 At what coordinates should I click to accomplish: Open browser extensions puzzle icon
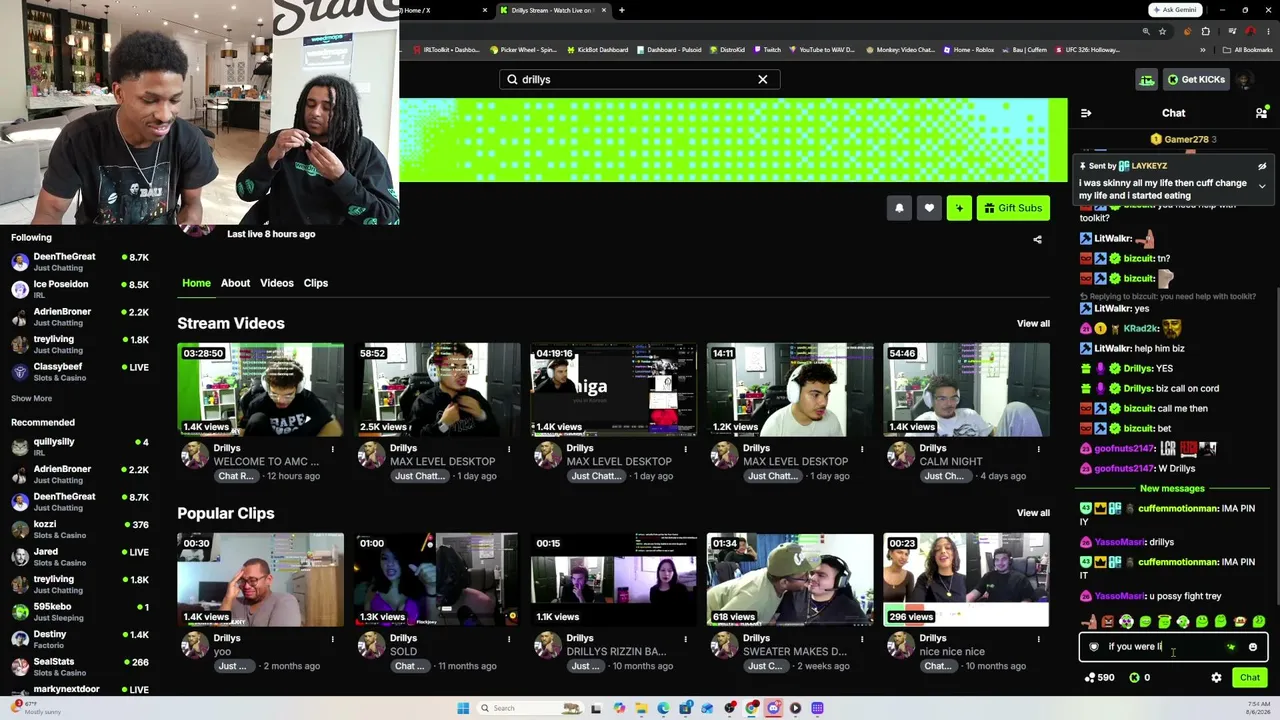coord(1206,31)
